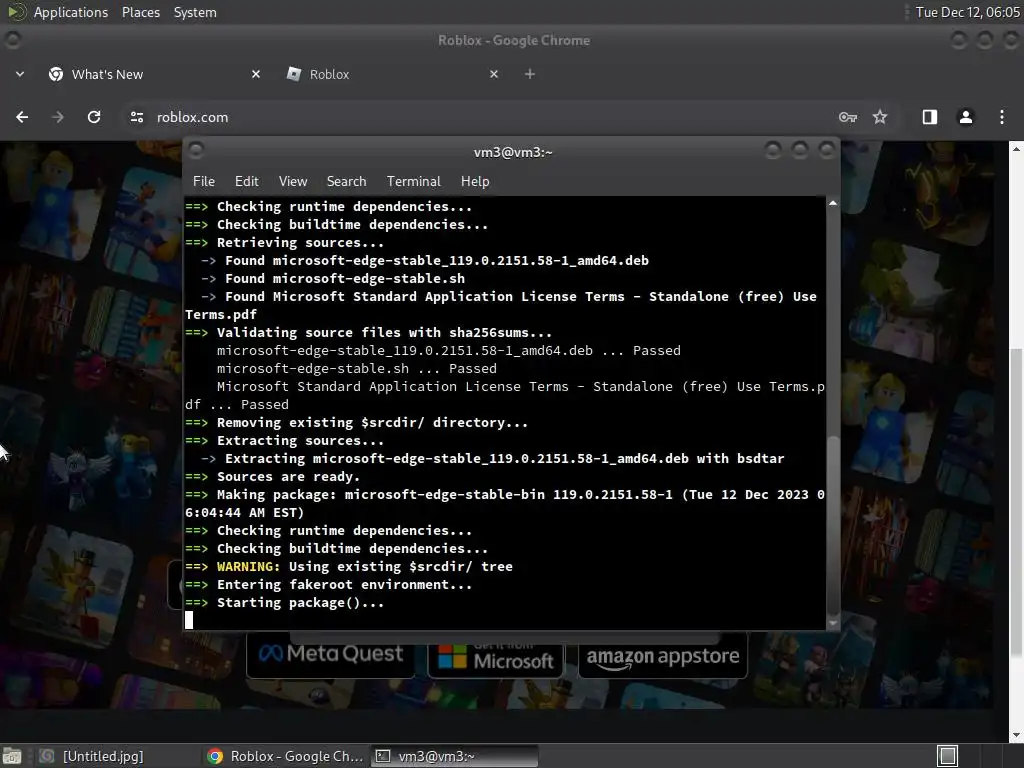This screenshot has height=768, width=1024.
Task: Switch to the Roblox tab
Action: (393, 74)
